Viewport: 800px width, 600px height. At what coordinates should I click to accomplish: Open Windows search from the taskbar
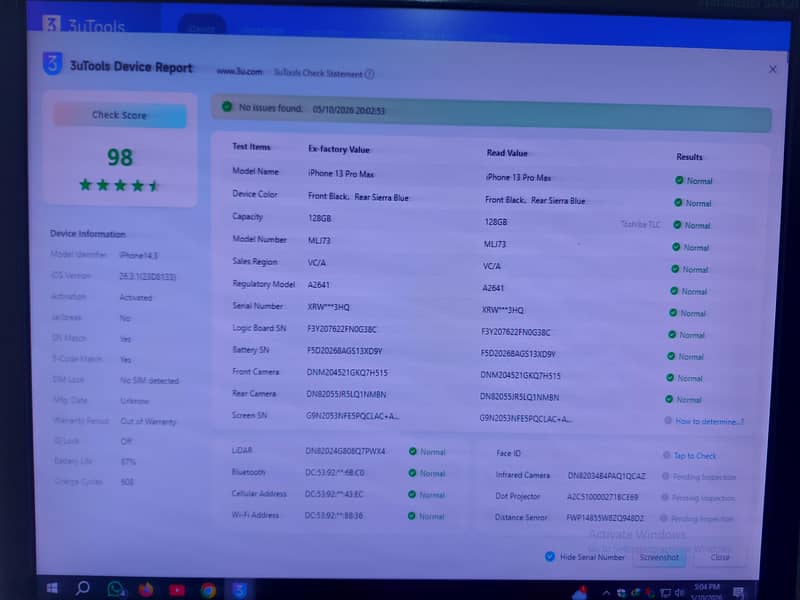[83, 588]
